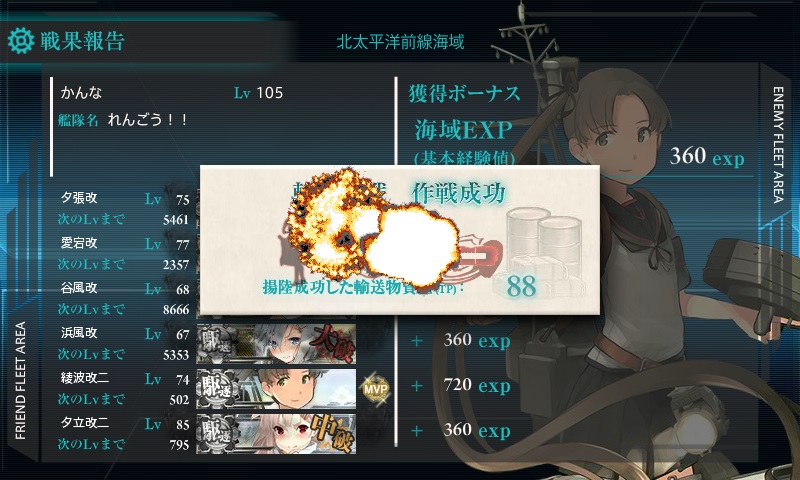Click the 作戦成功 operation success text
This screenshot has height=480, width=800.
458,193
